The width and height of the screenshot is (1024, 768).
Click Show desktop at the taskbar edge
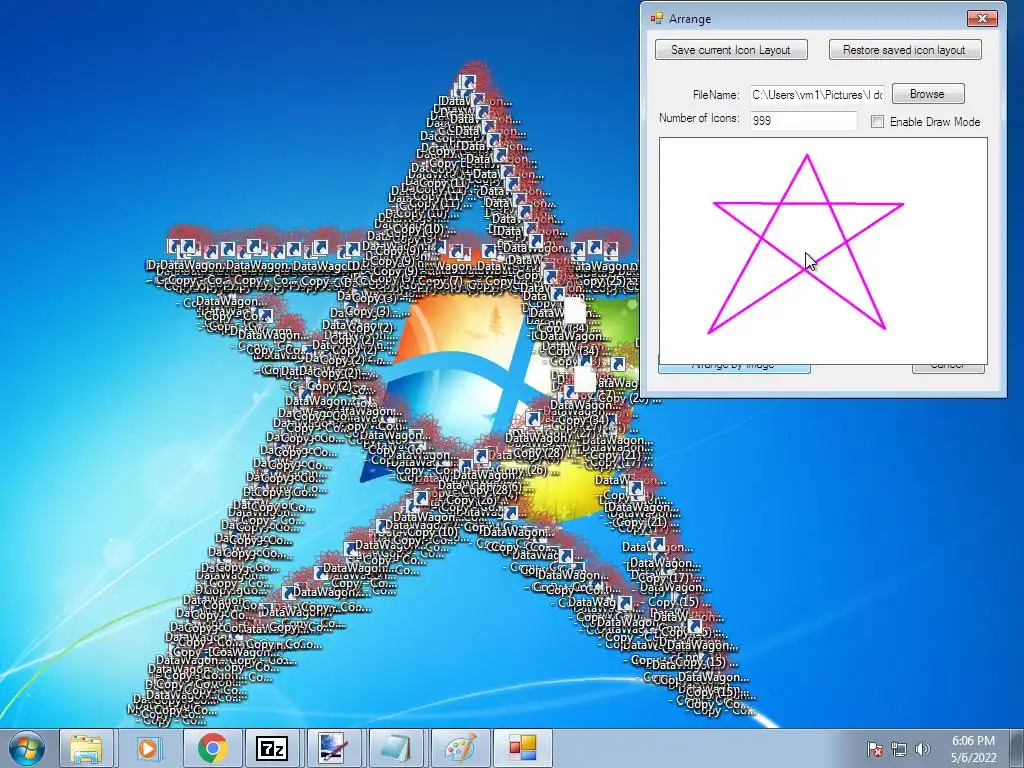(x=1017, y=748)
